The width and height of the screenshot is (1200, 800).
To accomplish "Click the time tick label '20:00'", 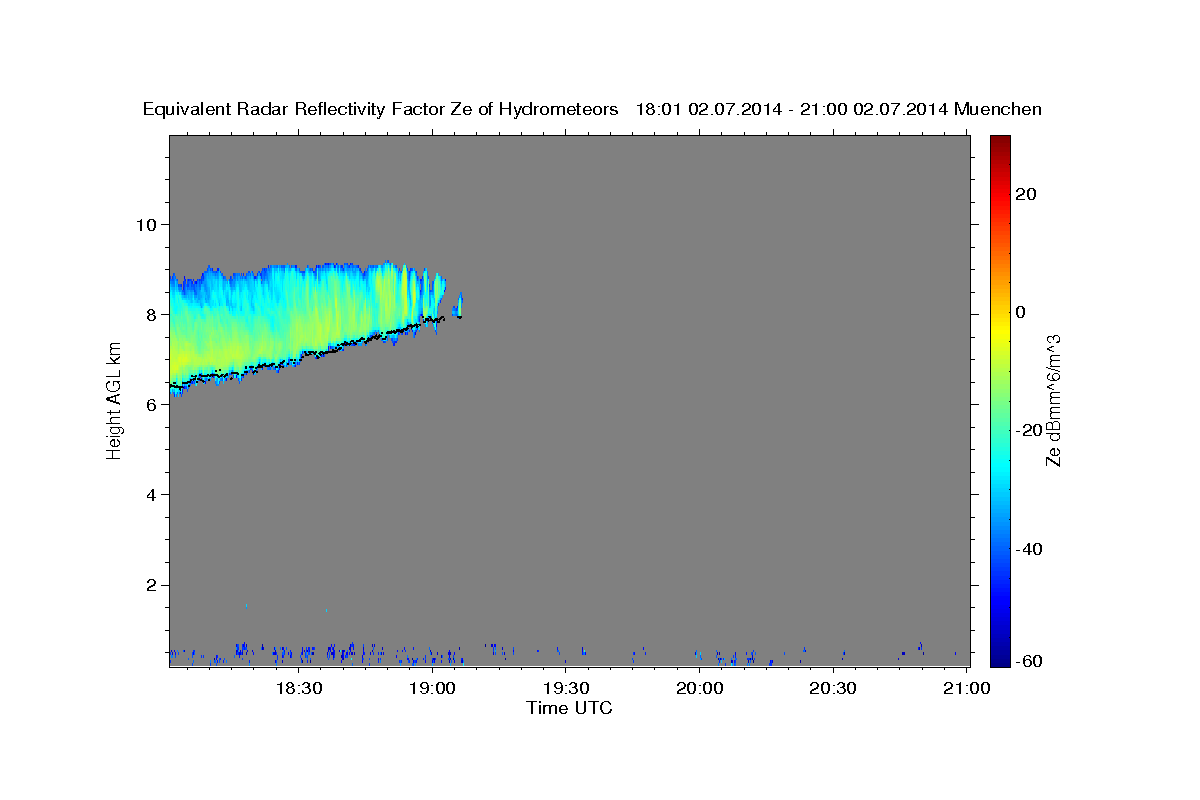I will coord(700,689).
